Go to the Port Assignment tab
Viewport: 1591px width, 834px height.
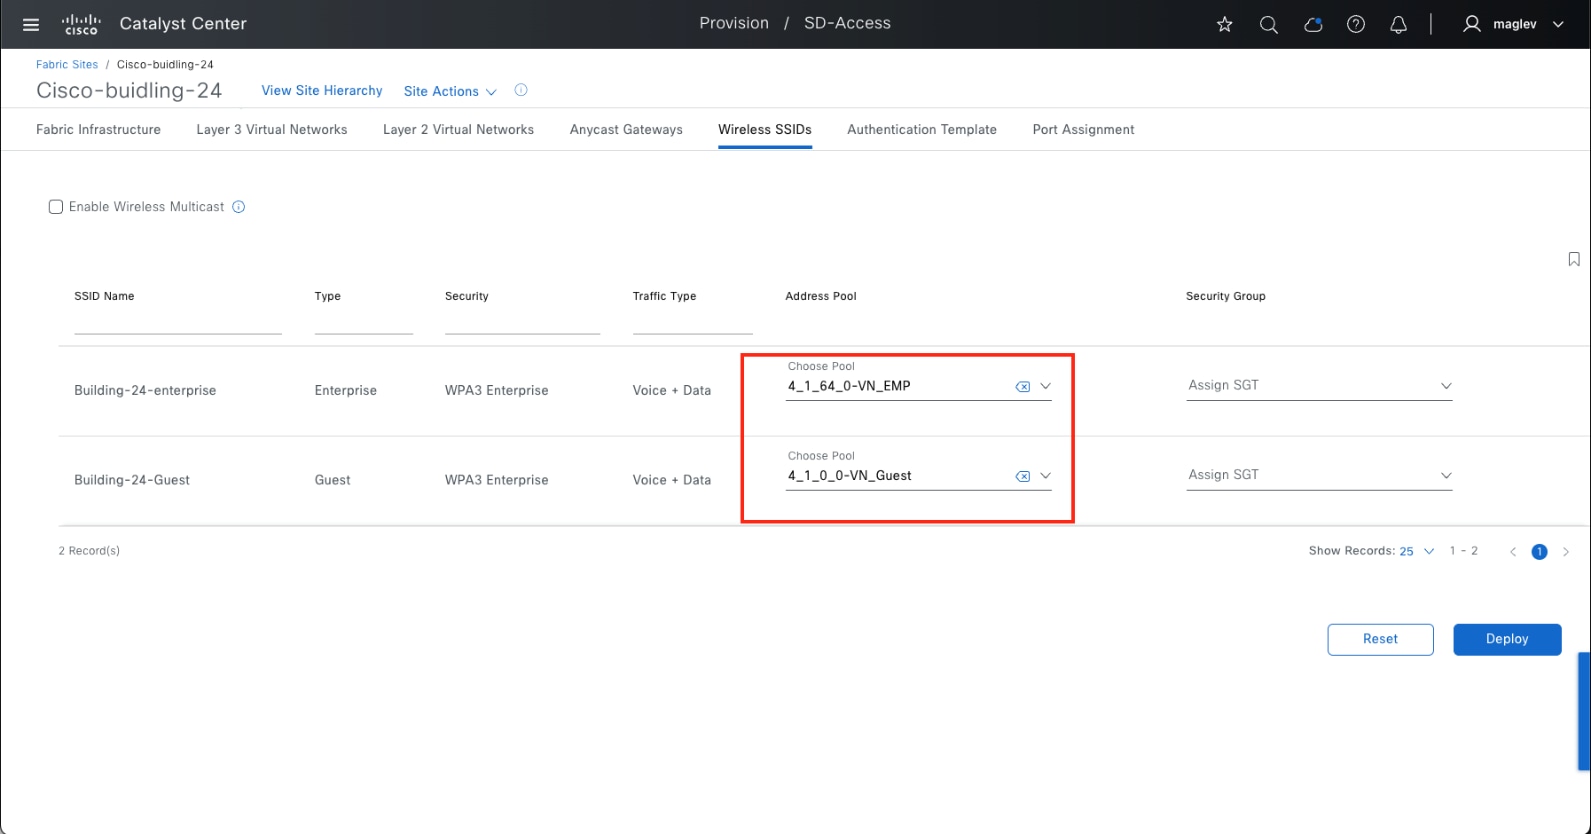point(1083,130)
